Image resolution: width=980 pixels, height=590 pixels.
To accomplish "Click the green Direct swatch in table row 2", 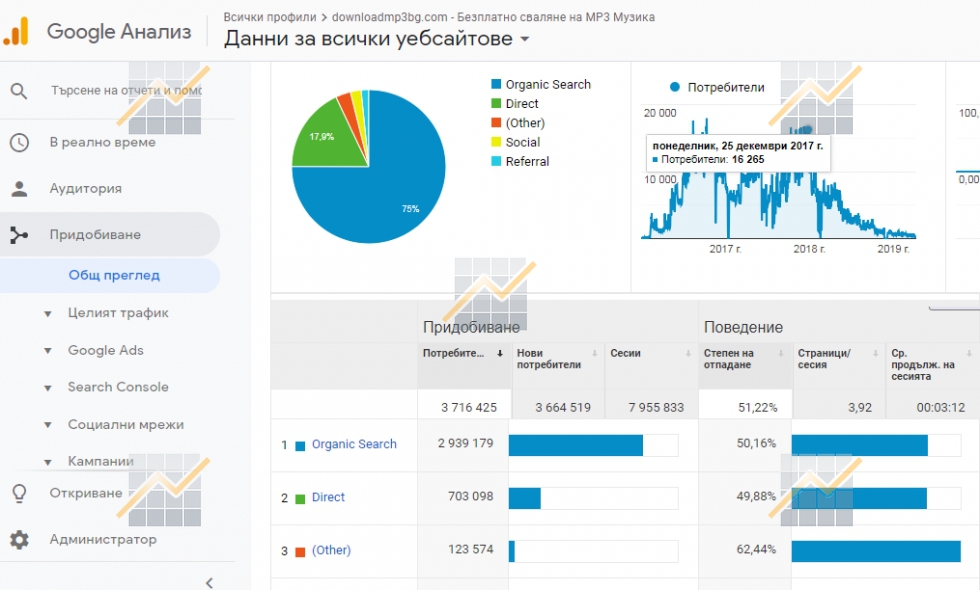I will [x=300, y=499].
